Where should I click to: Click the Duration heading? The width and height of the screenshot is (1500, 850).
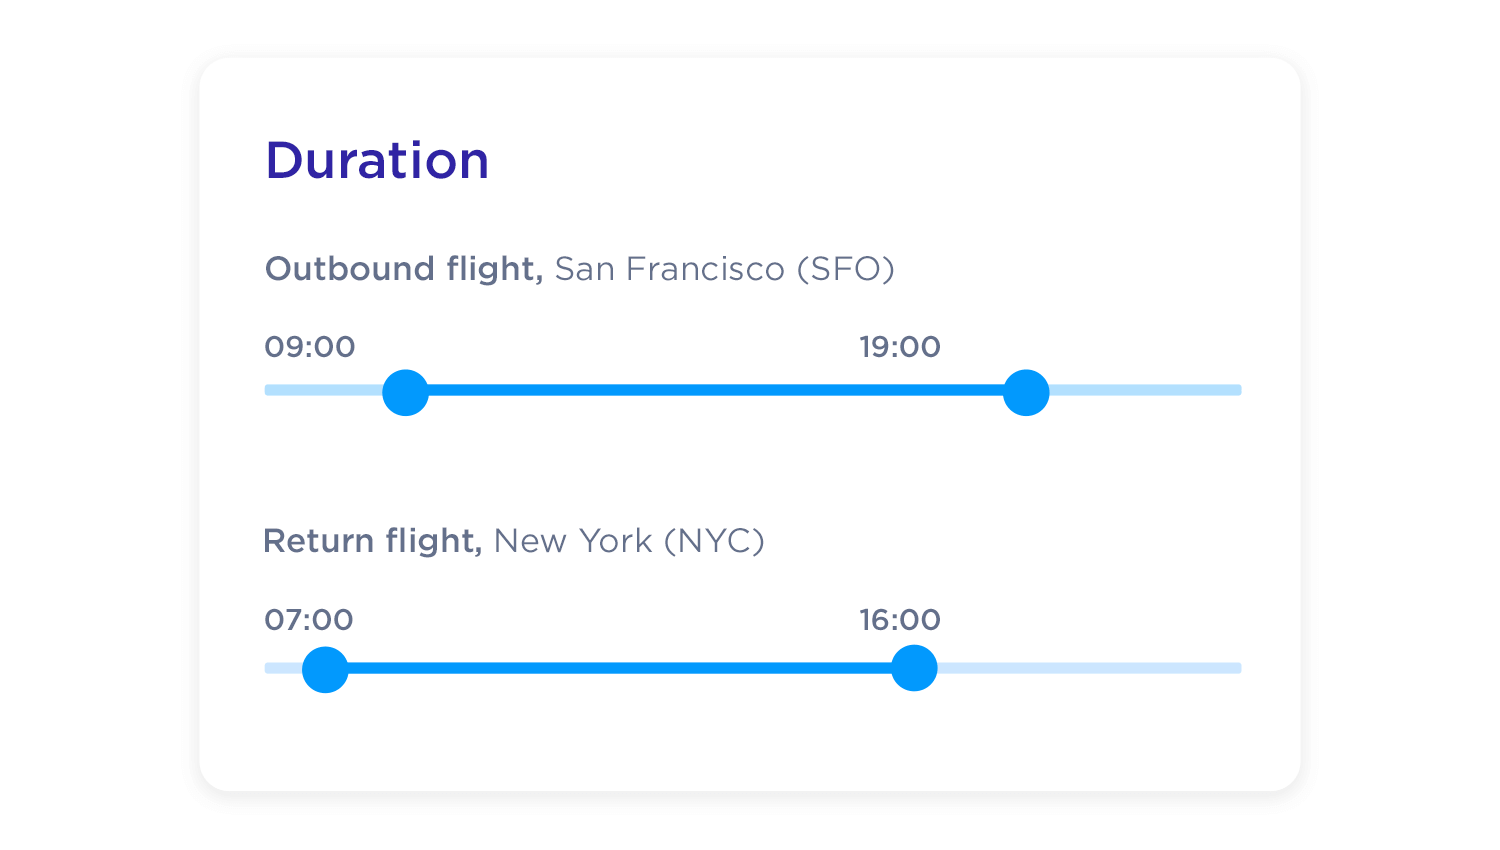click(x=377, y=161)
